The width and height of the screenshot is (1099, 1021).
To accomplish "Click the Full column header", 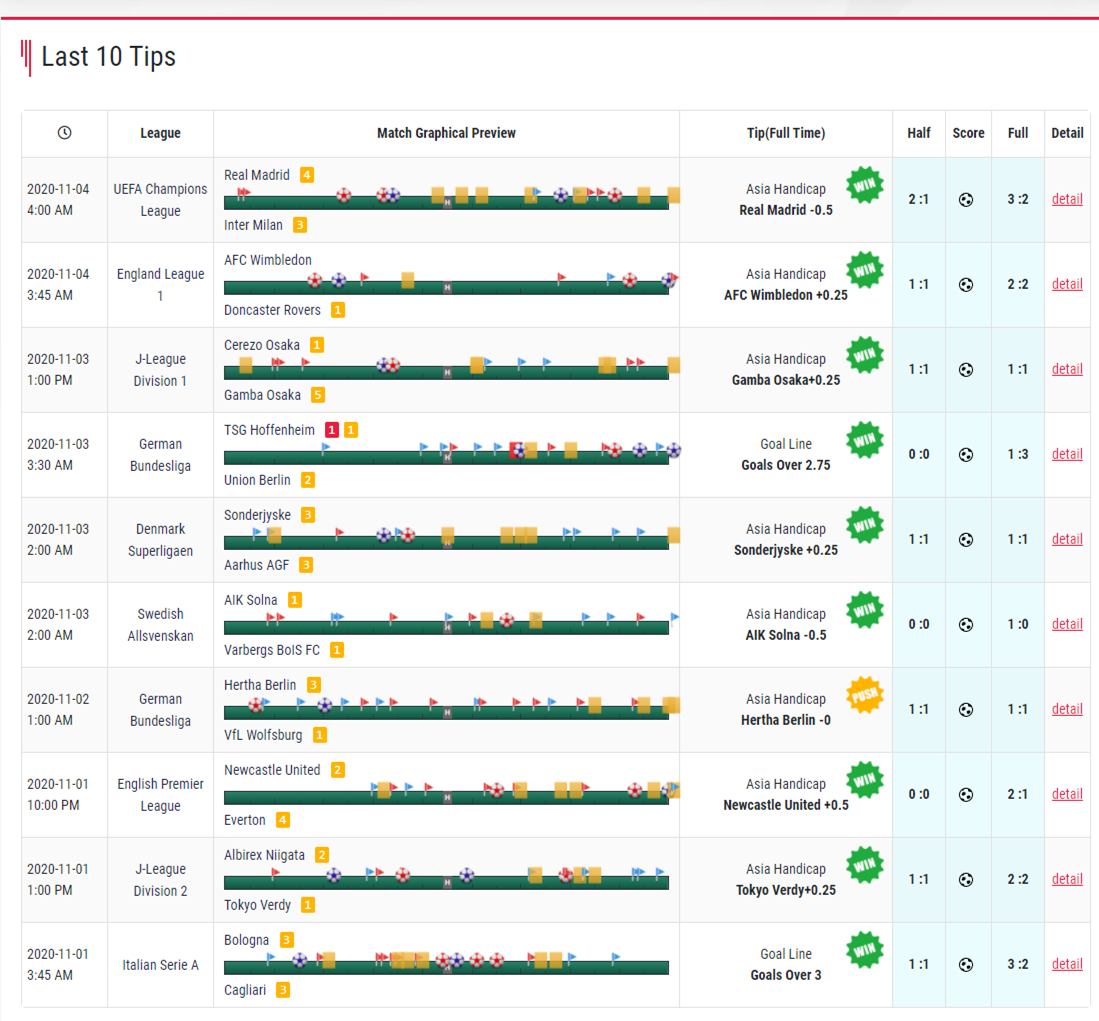I will click(1018, 133).
